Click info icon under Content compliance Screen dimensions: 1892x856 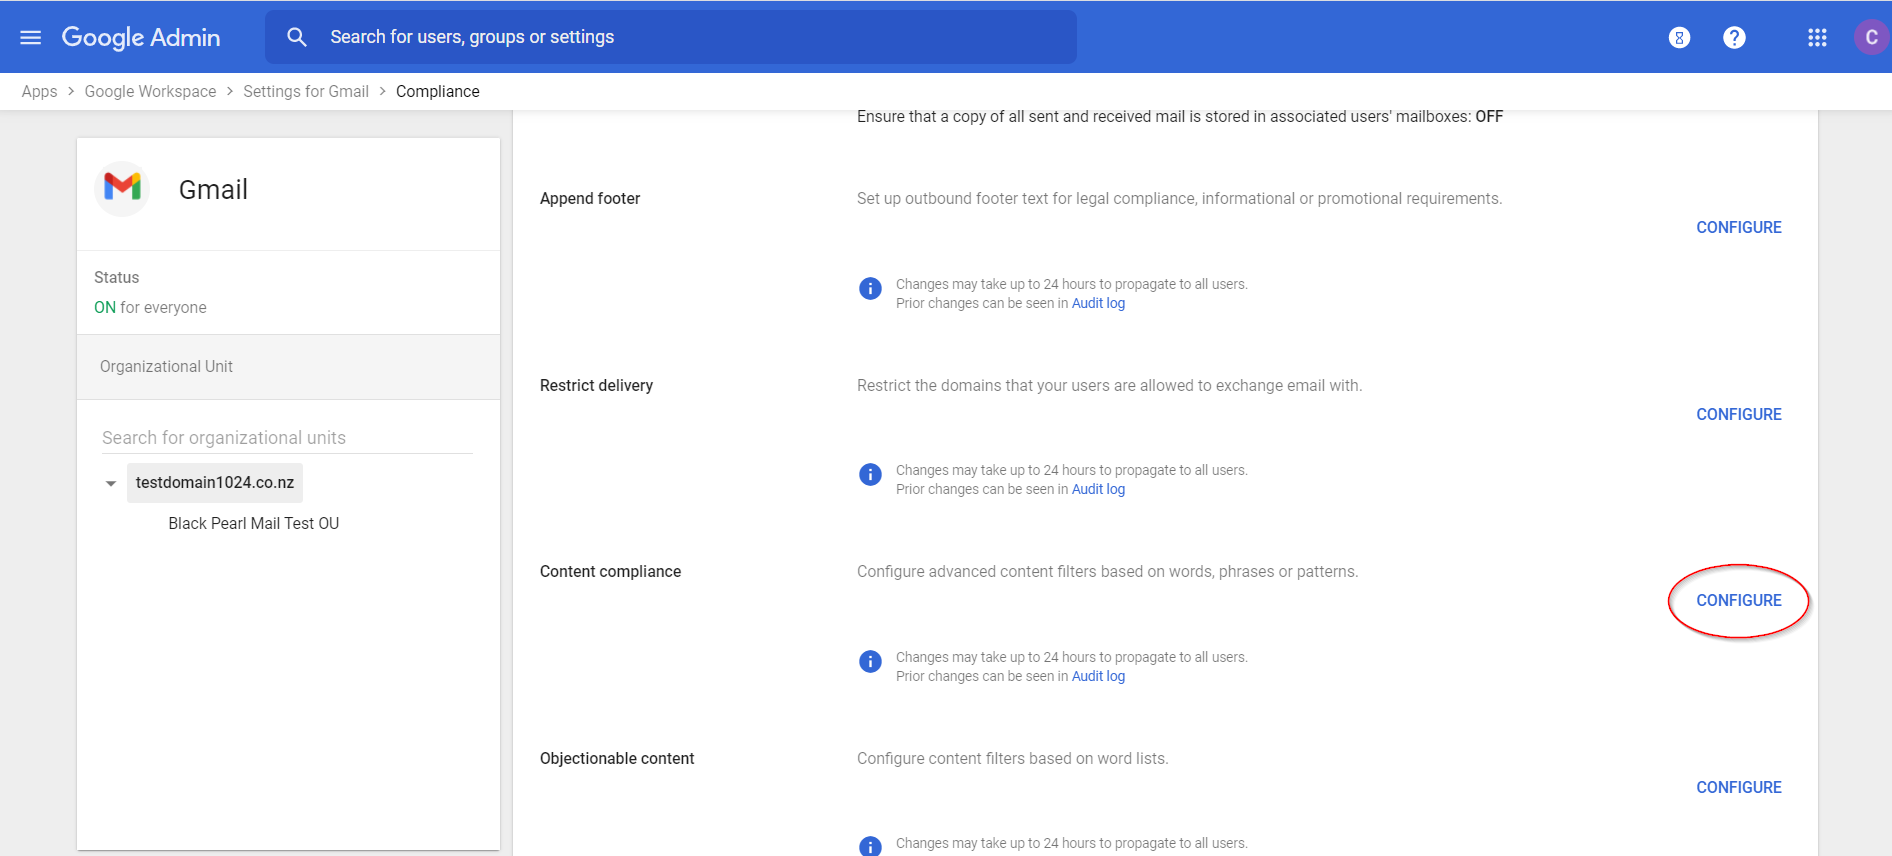pos(870,661)
